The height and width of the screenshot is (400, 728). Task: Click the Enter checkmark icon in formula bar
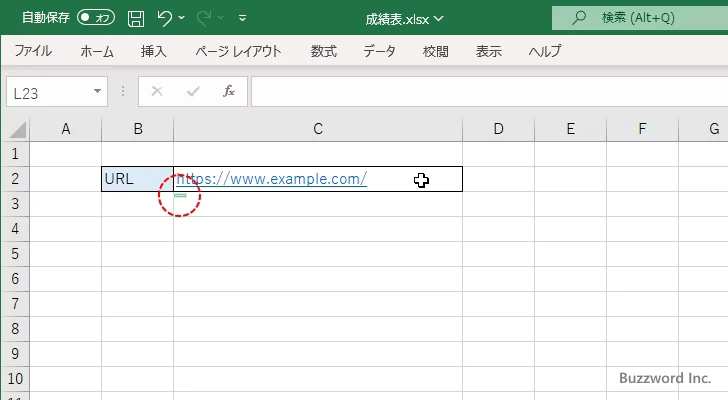tap(193, 91)
